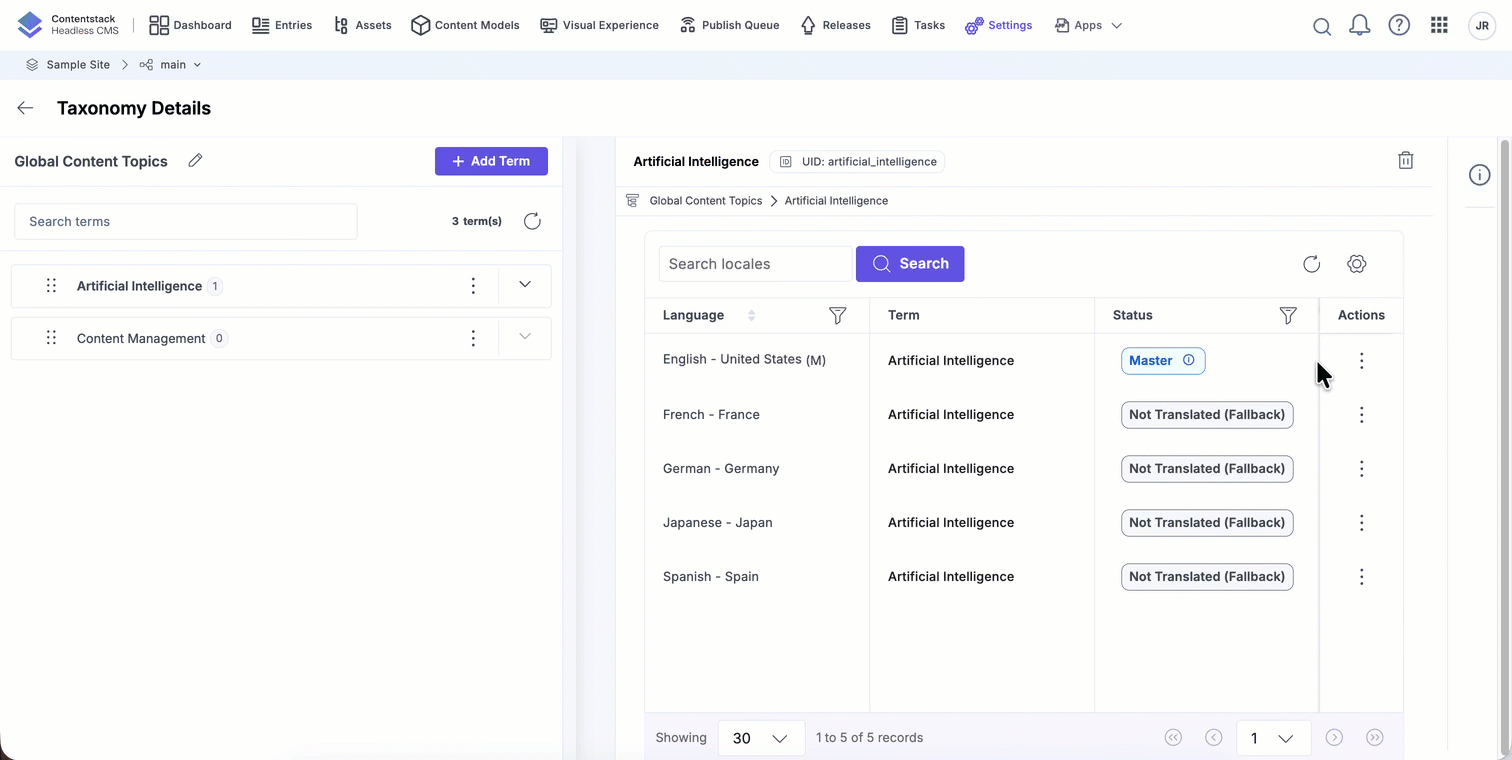
Task: Focus the Search locales input
Action: click(755, 264)
